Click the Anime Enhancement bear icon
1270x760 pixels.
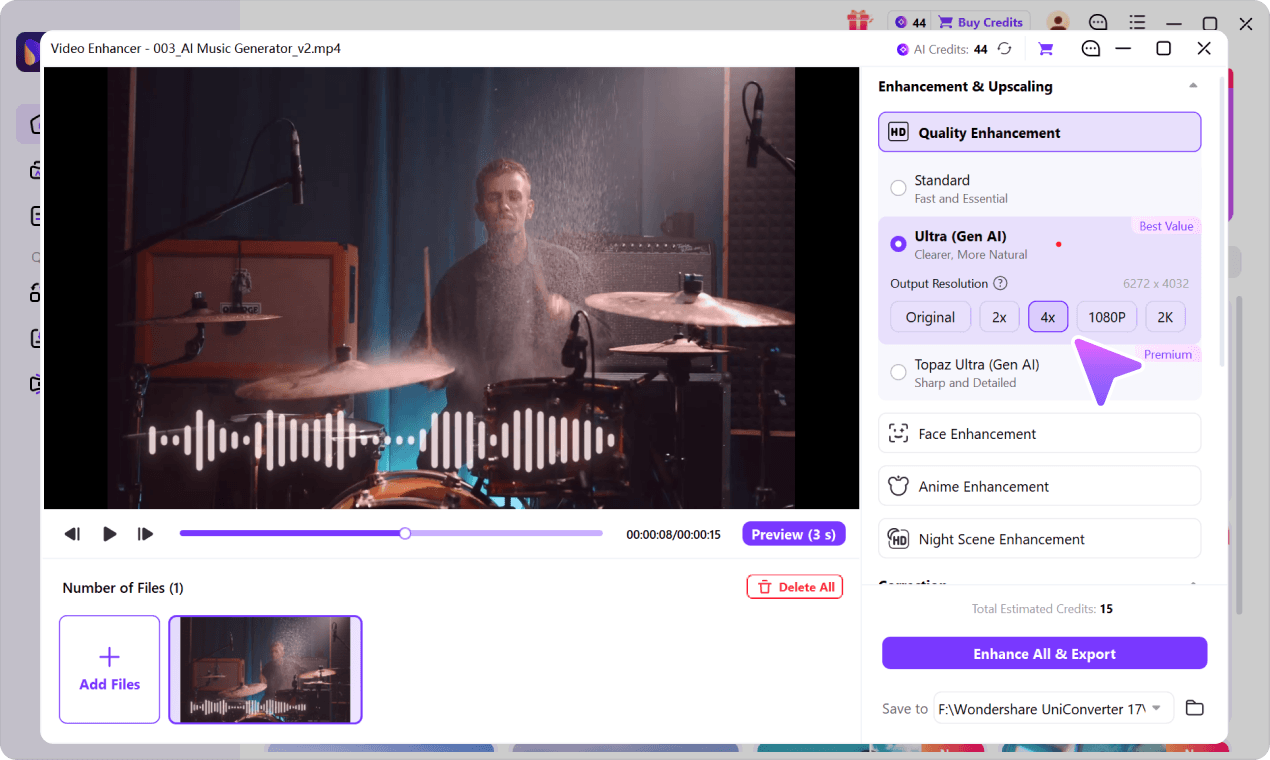click(x=898, y=486)
